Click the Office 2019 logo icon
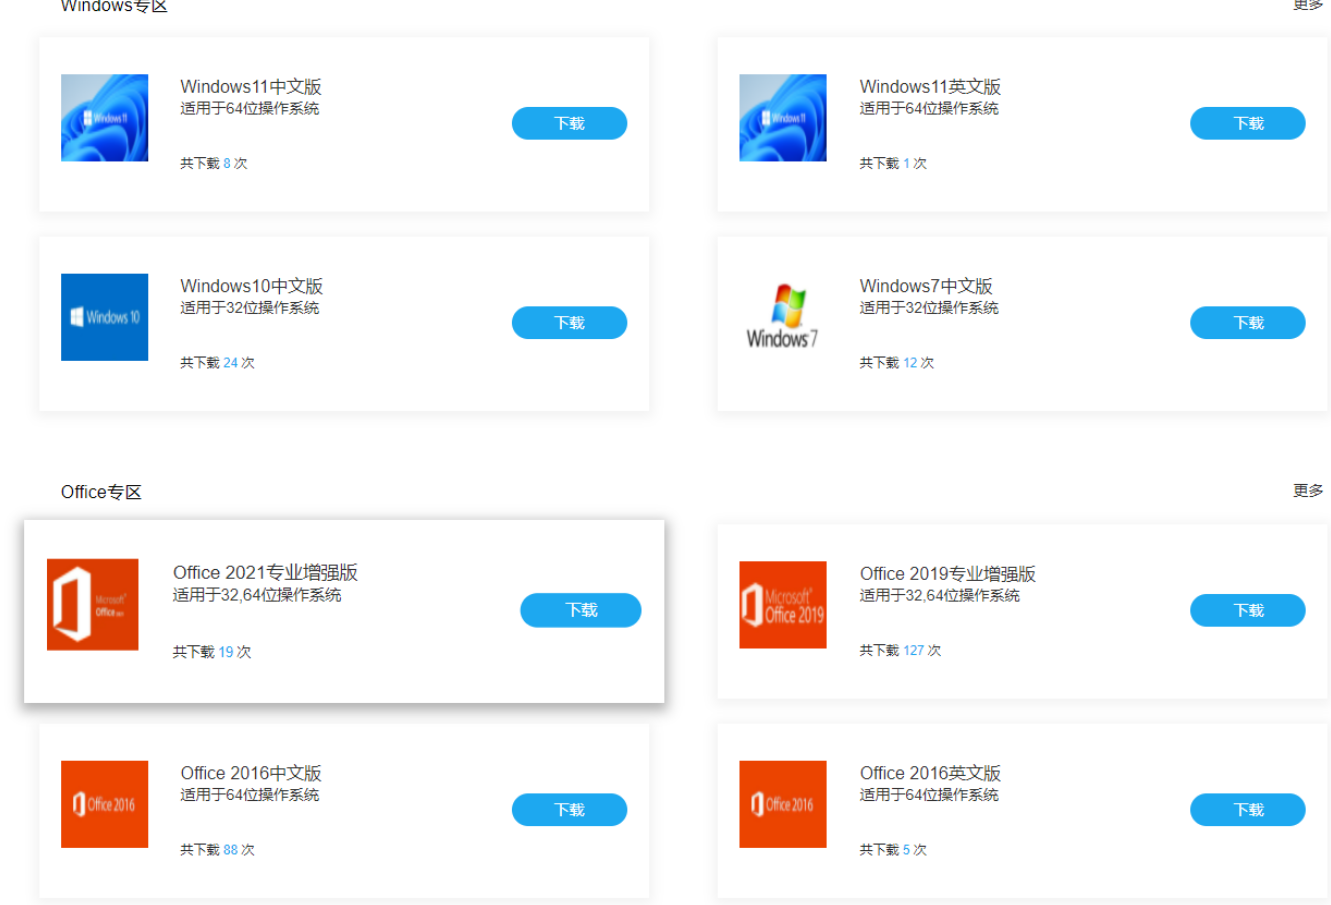The image size is (1331, 905). (x=783, y=605)
